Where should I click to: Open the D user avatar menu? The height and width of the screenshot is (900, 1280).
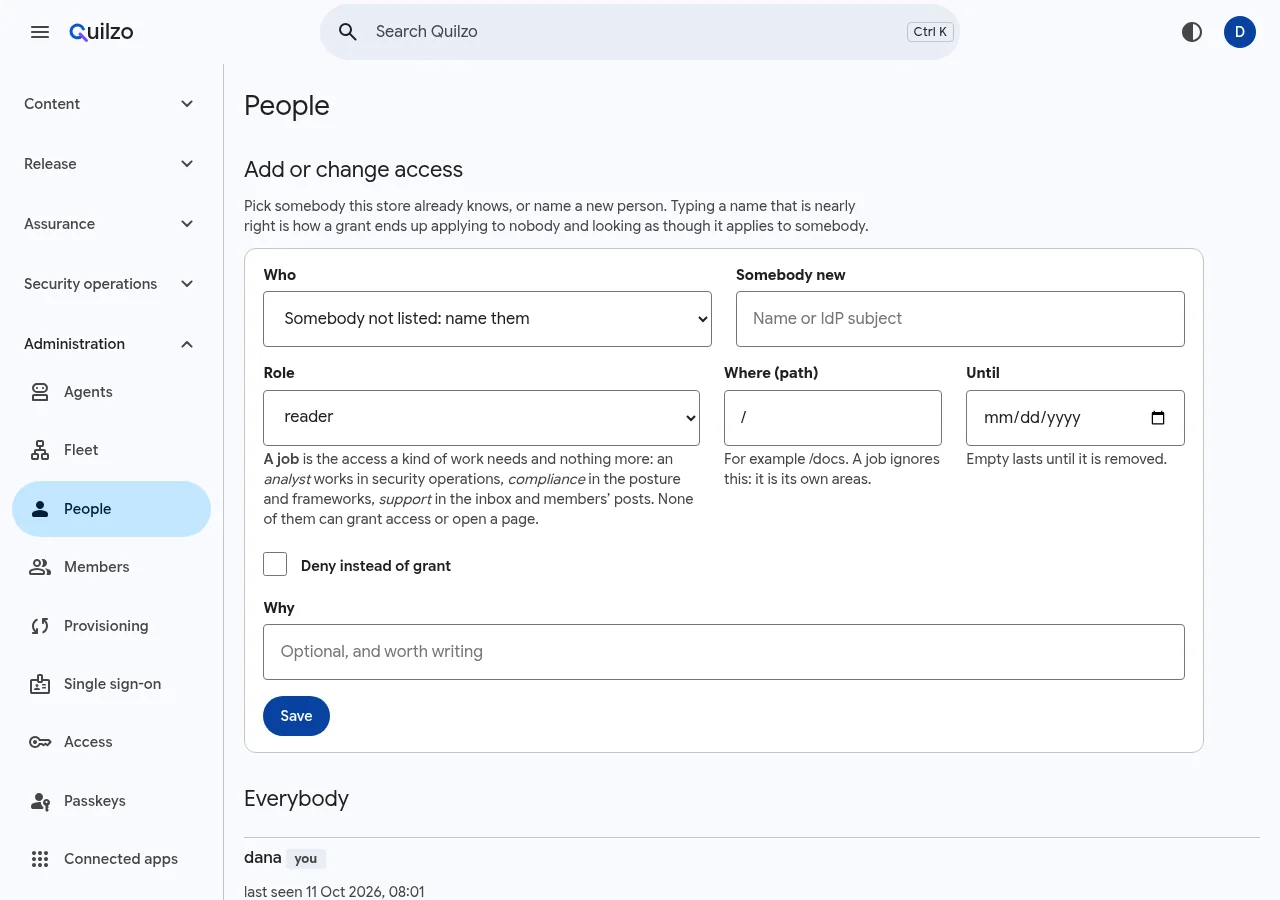point(1240,32)
